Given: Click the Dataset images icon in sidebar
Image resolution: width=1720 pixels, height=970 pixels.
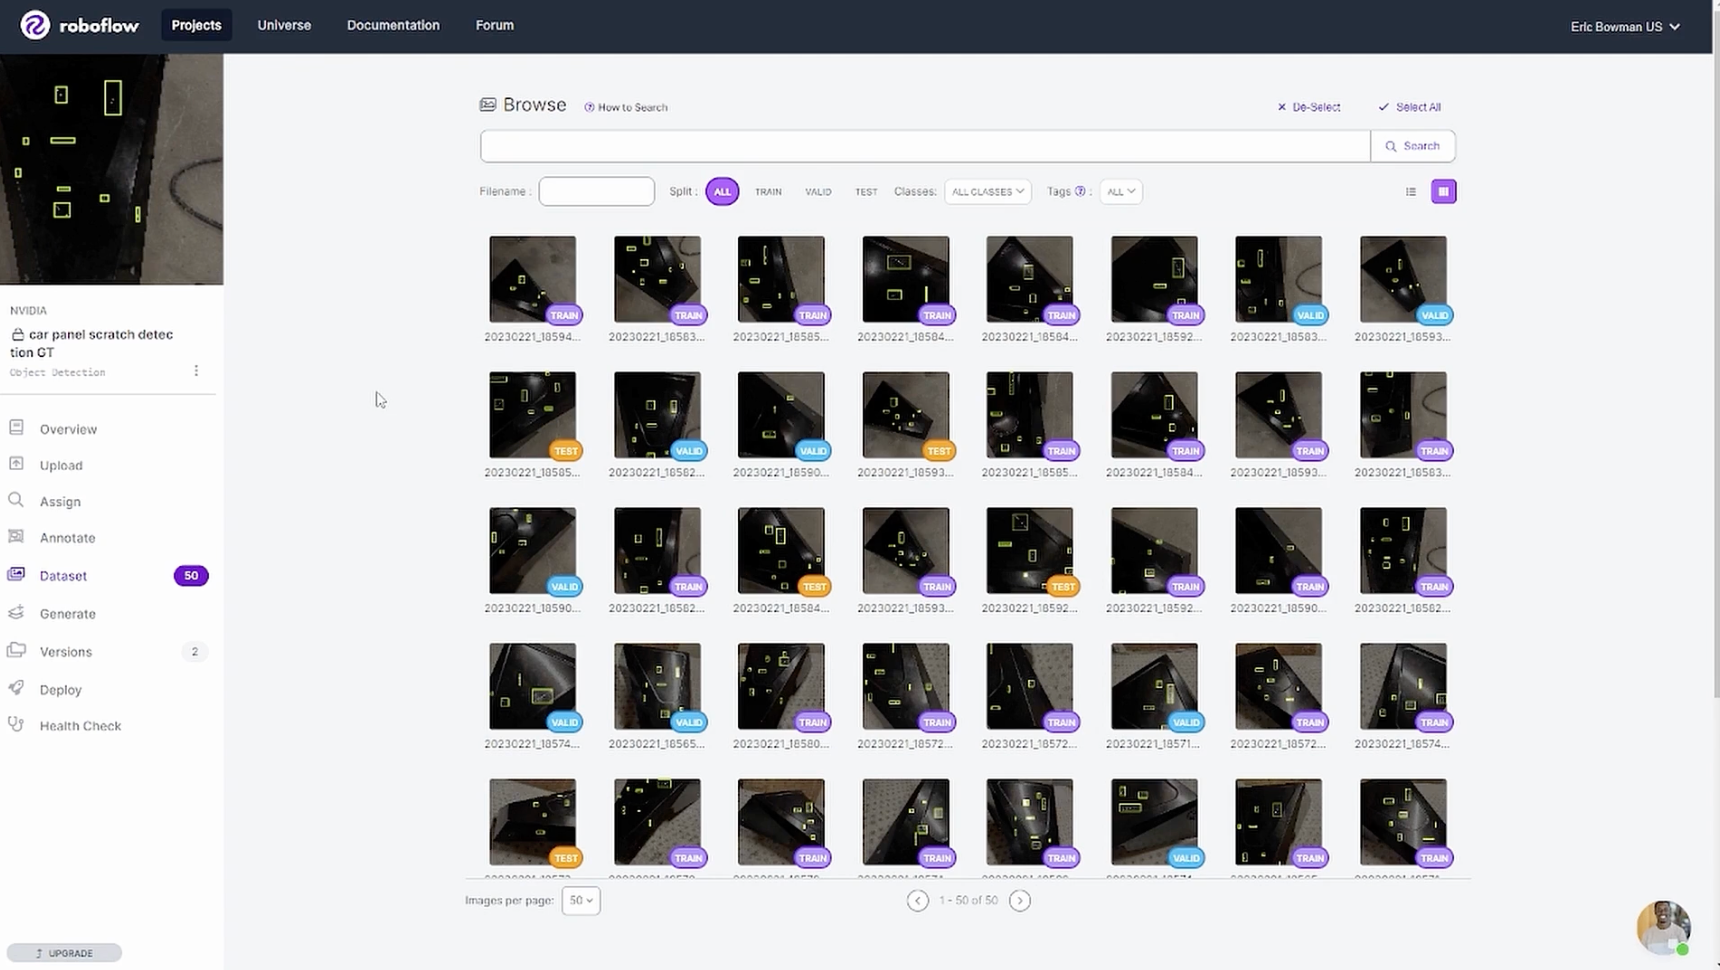Looking at the screenshot, I should pyautogui.click(x=16, y=574).
